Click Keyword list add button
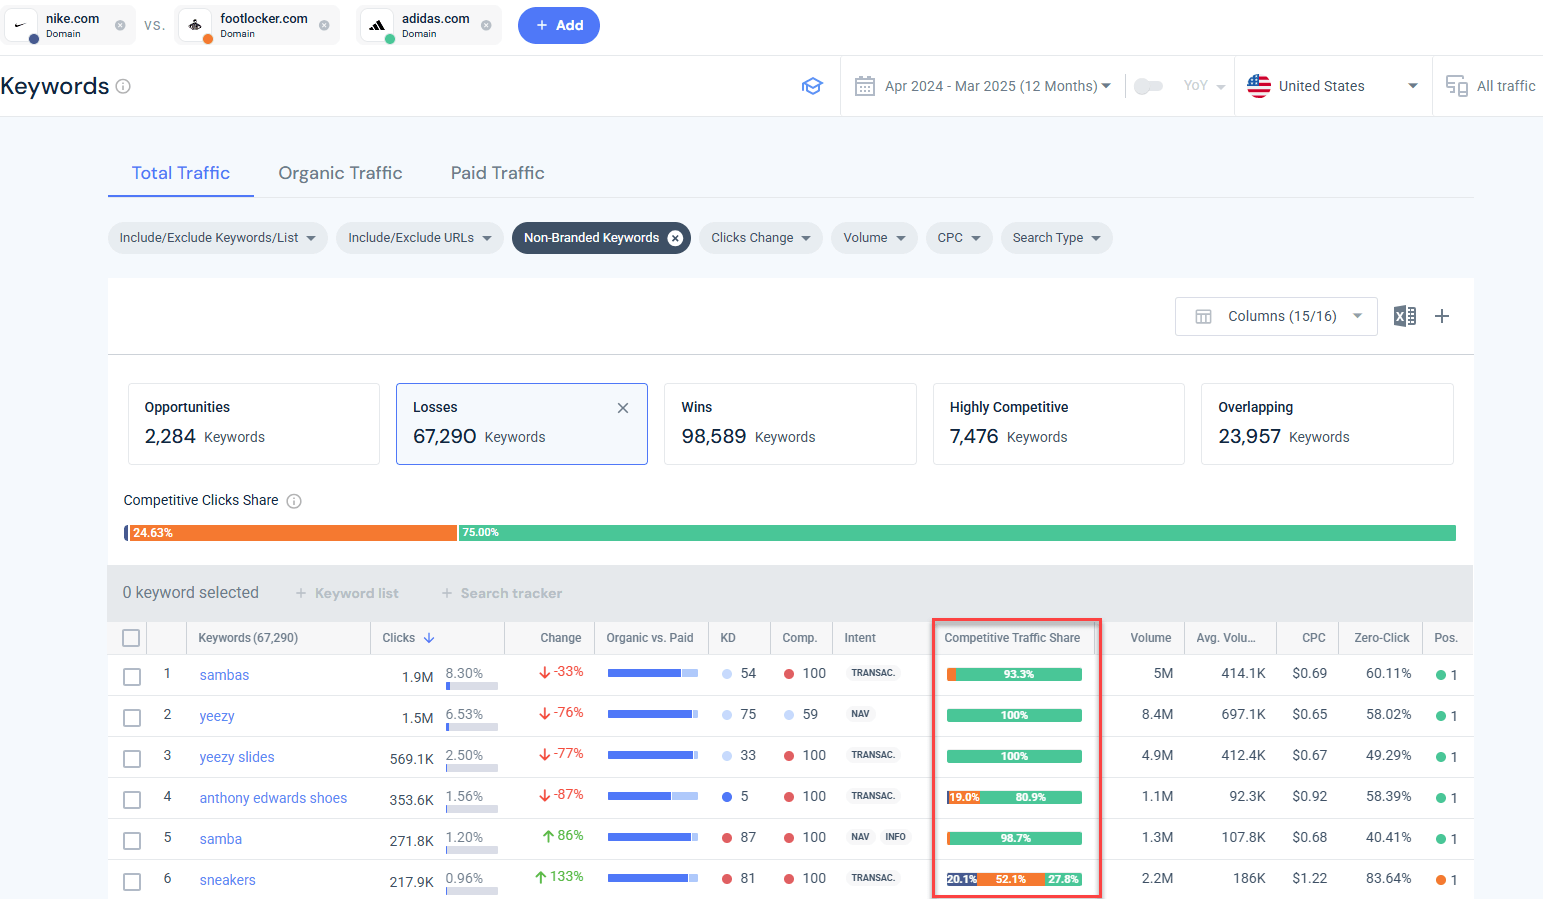Image resolution: width=1543 pixels, height=899 pixels. coord(347,593)
